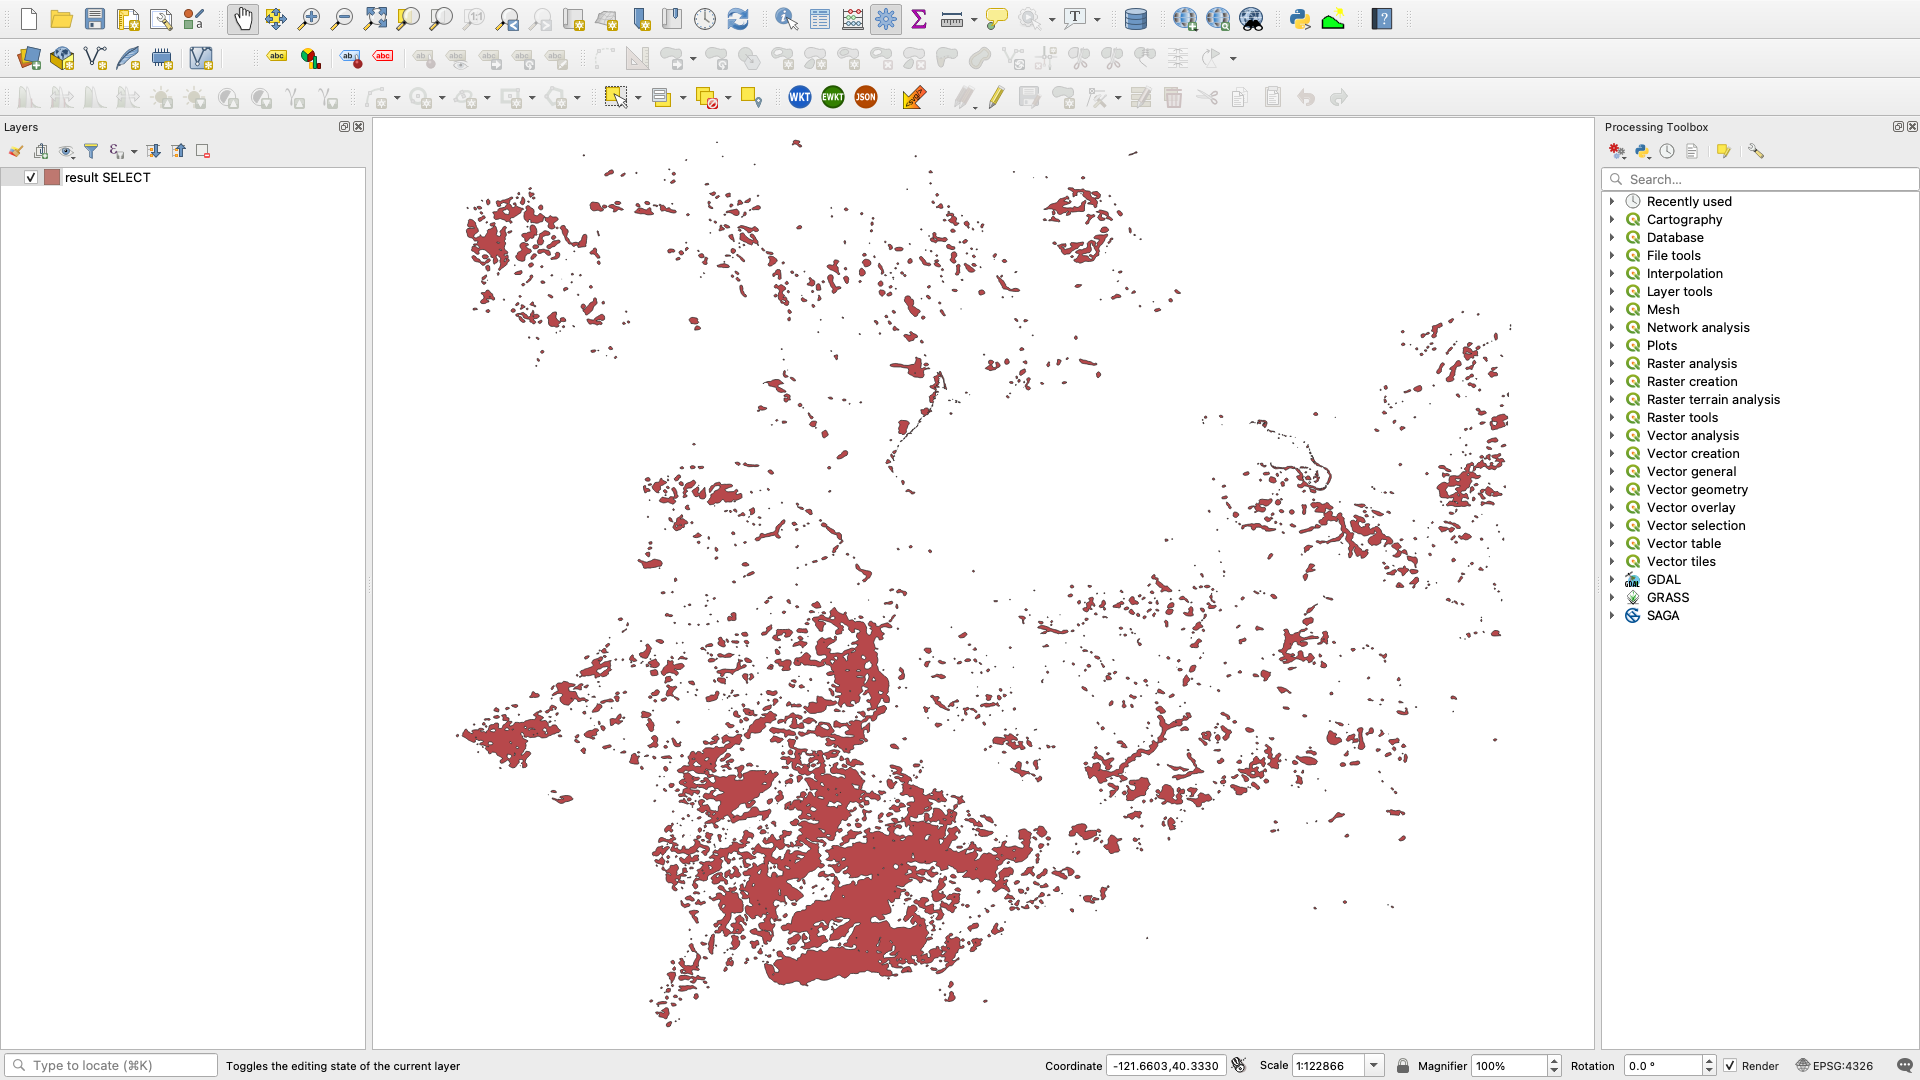Toggle visibility of result SELECT layer
The image size is (1920, 1080).
[31, 177]
